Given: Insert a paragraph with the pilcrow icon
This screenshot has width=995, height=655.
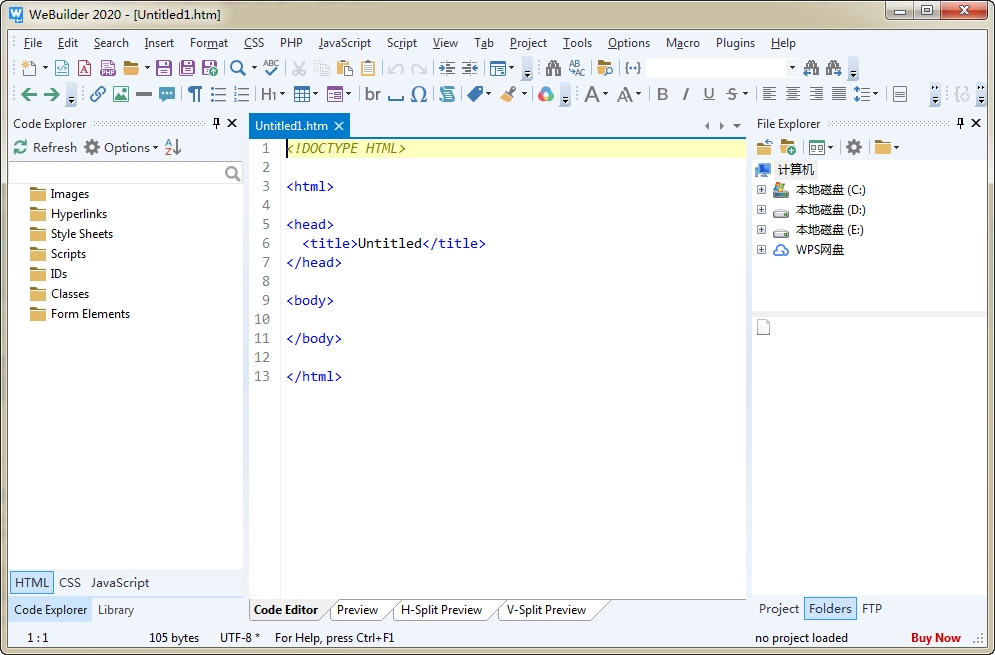Looking at the screenshot, I should coord(195,94).
